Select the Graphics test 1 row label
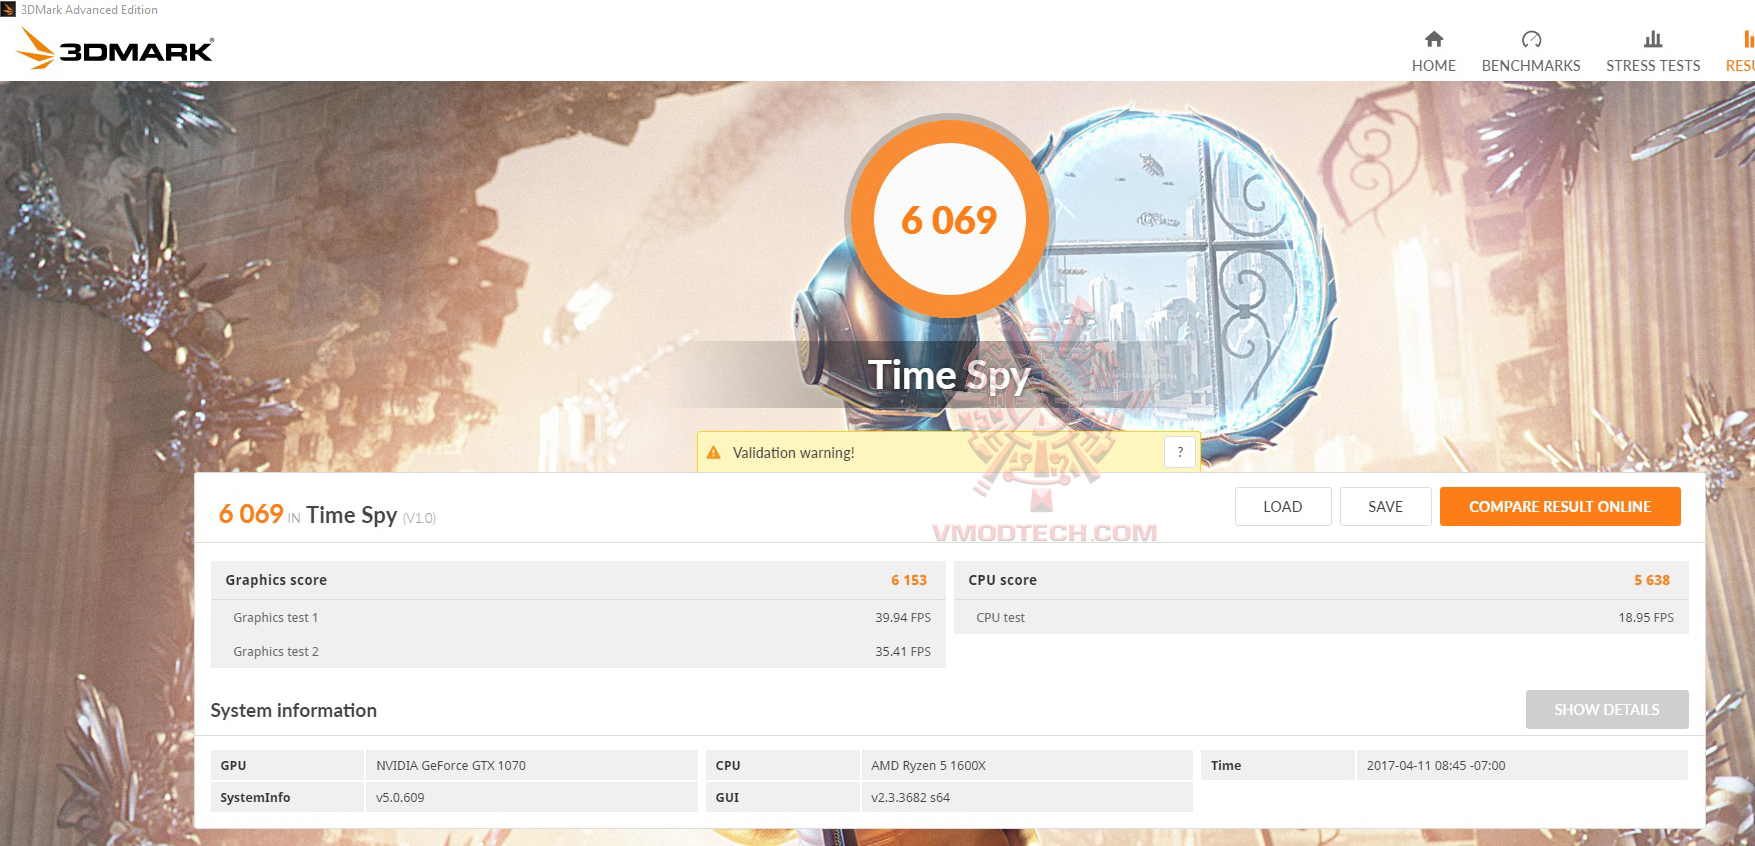 coord(276,618)
